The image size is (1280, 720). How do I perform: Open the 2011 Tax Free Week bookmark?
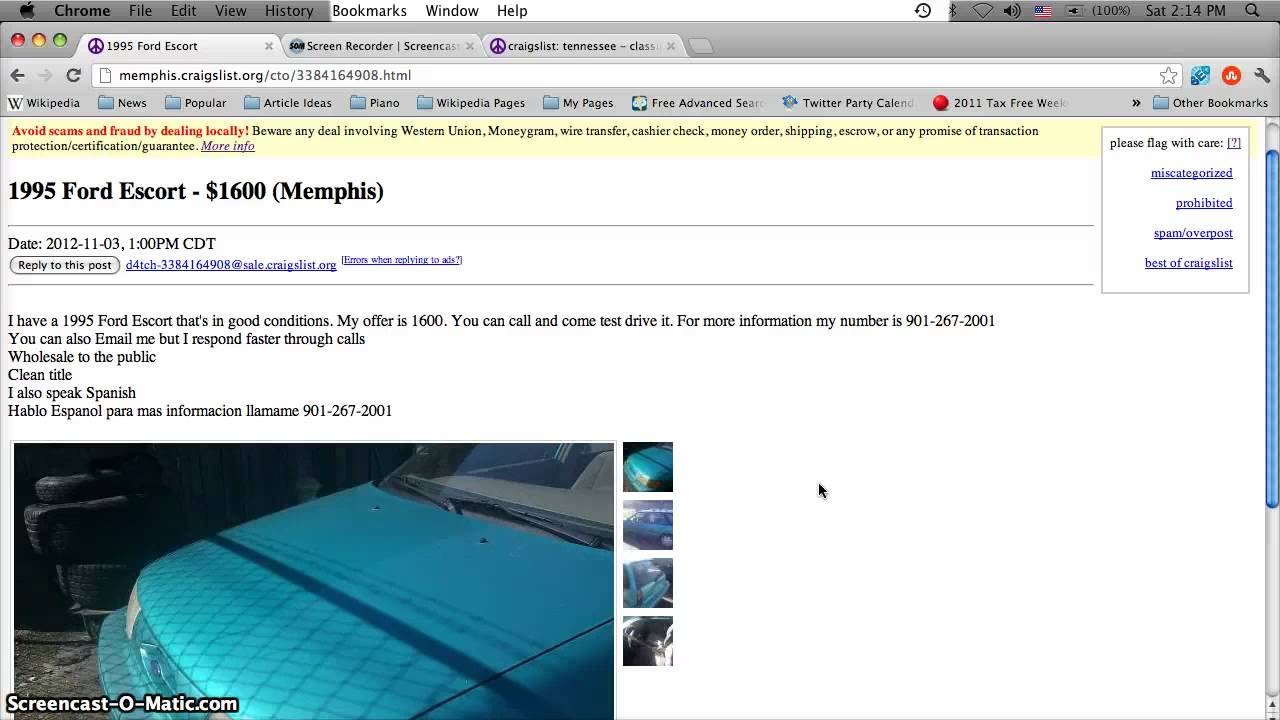pos(999,103)
